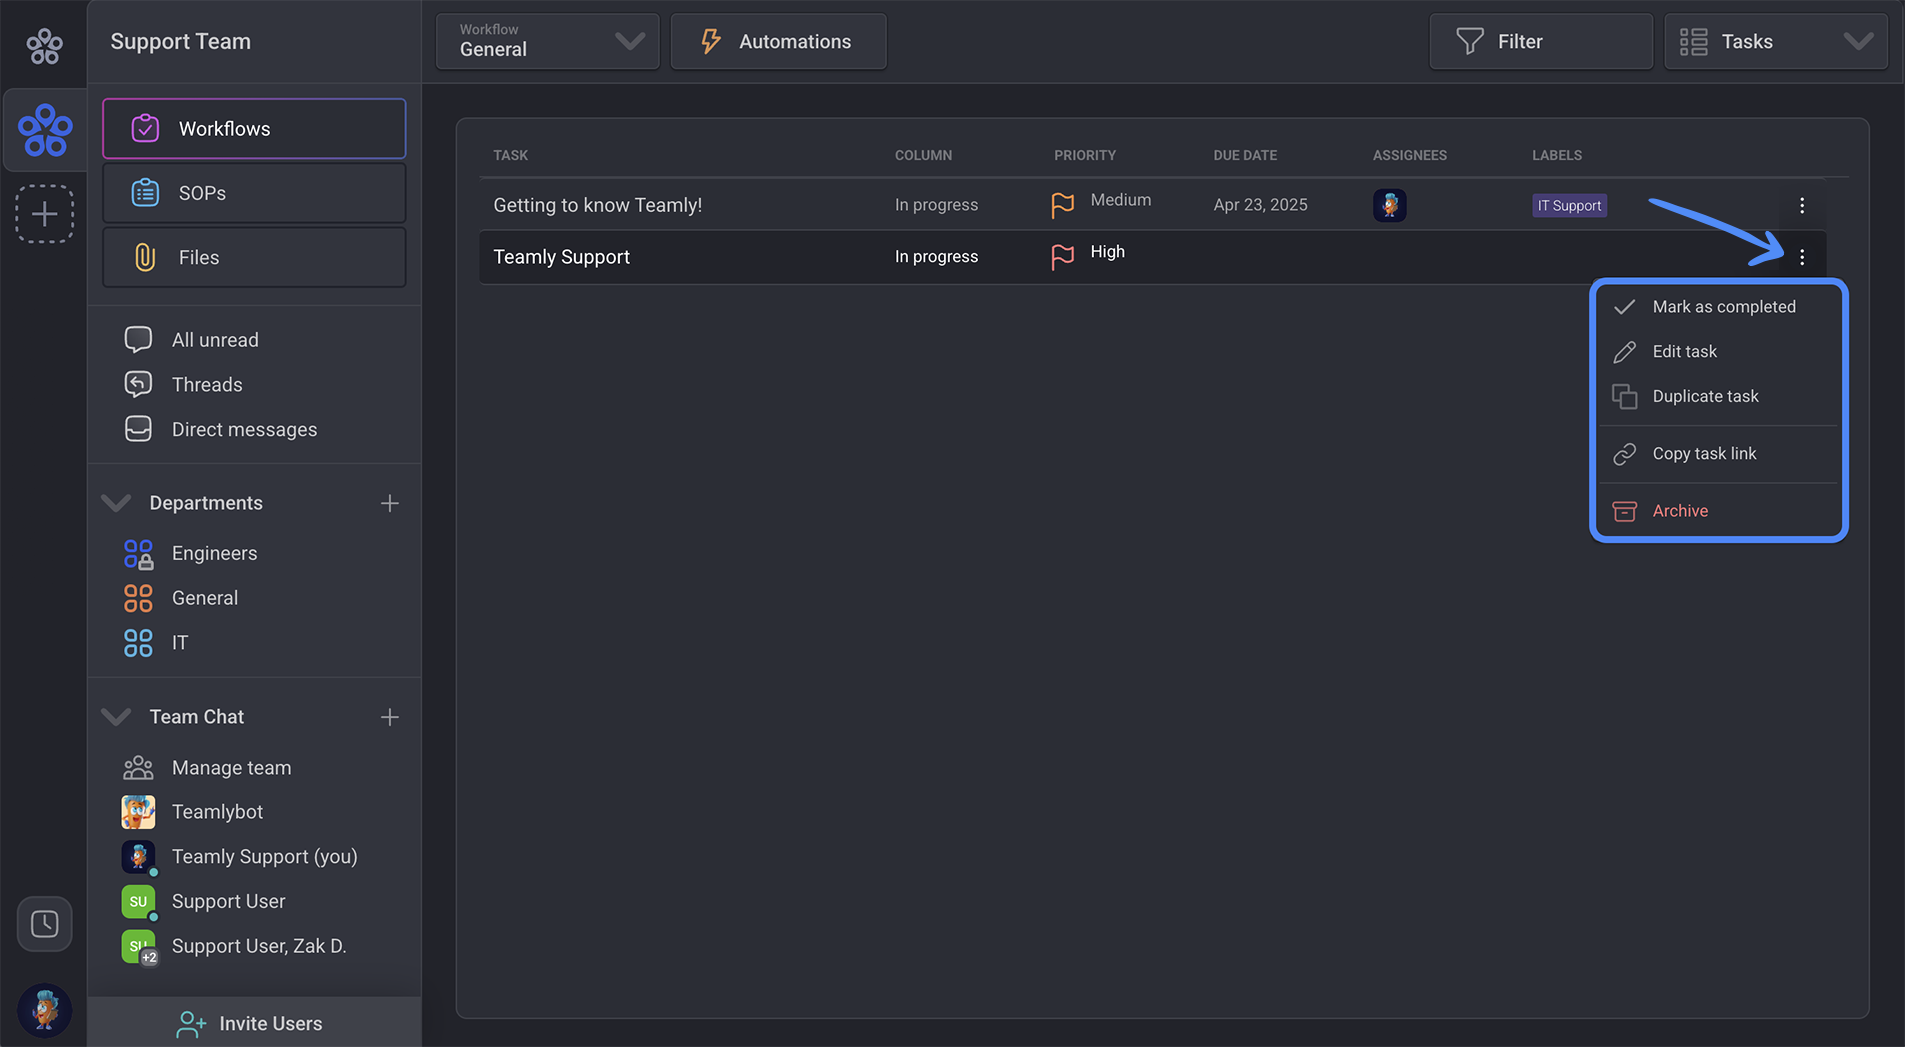Click due date Apr 23, 2025
This screenshot has width=1905, height=1047.
(x=1260, y=205)
